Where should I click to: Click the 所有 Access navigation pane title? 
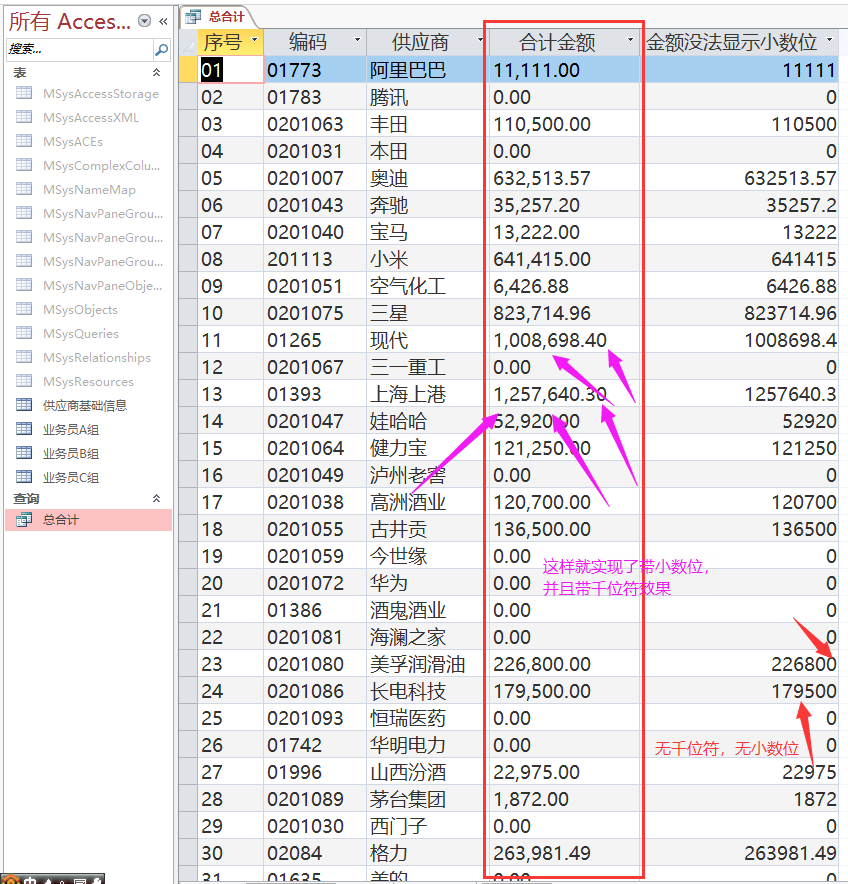(x=69, y=21)
